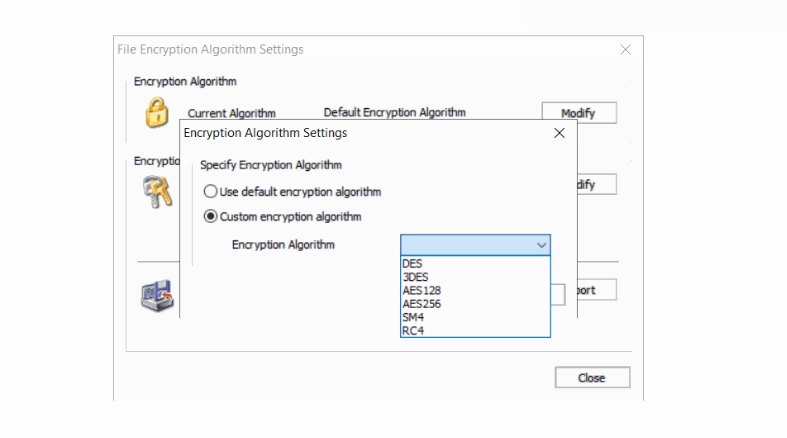Click the Current Algorithm label
Screen dimensions: 787x438
[231, 113]
